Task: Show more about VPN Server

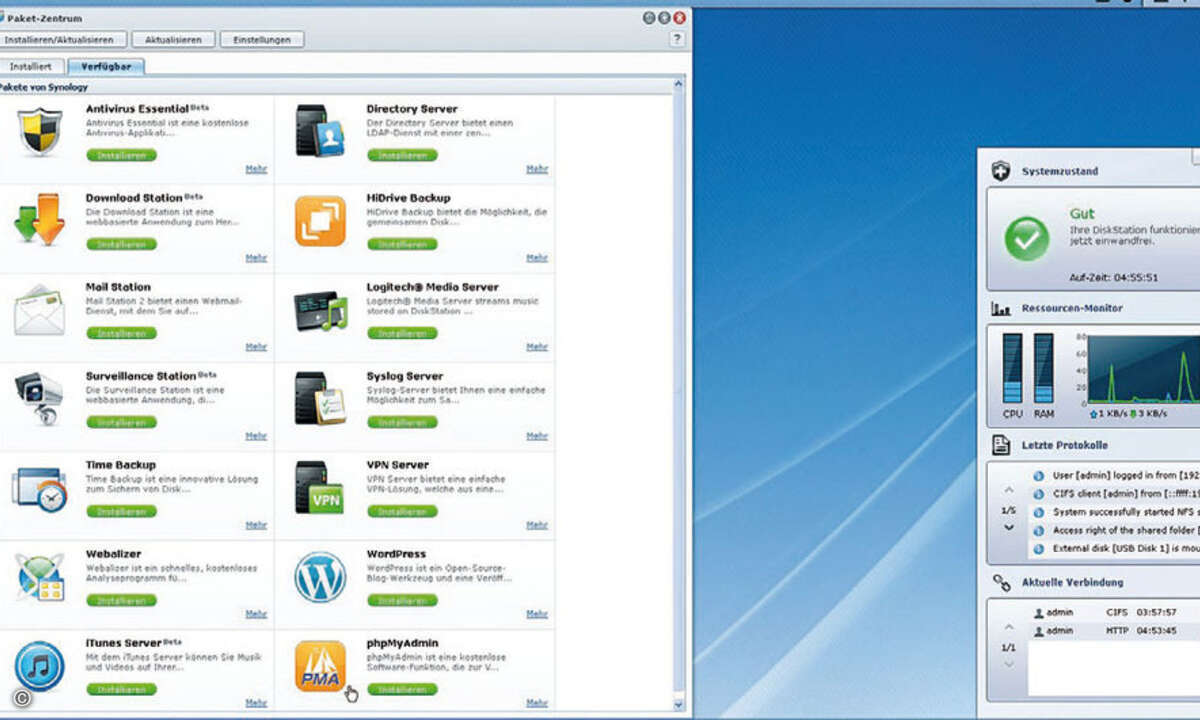Action: 537,525
